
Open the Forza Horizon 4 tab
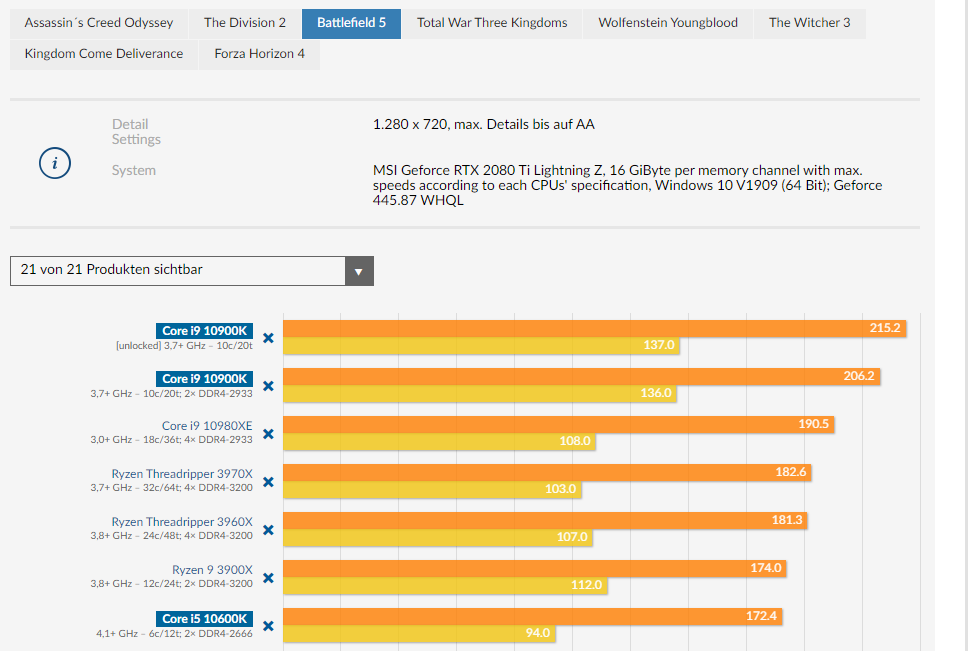tap(259, 54)
